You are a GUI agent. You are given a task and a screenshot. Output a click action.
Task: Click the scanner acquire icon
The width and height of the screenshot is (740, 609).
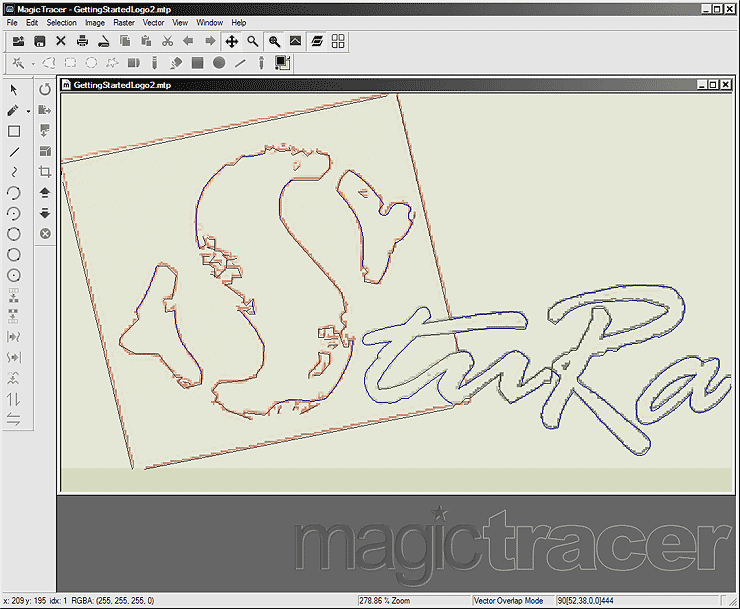pos(104,42)
